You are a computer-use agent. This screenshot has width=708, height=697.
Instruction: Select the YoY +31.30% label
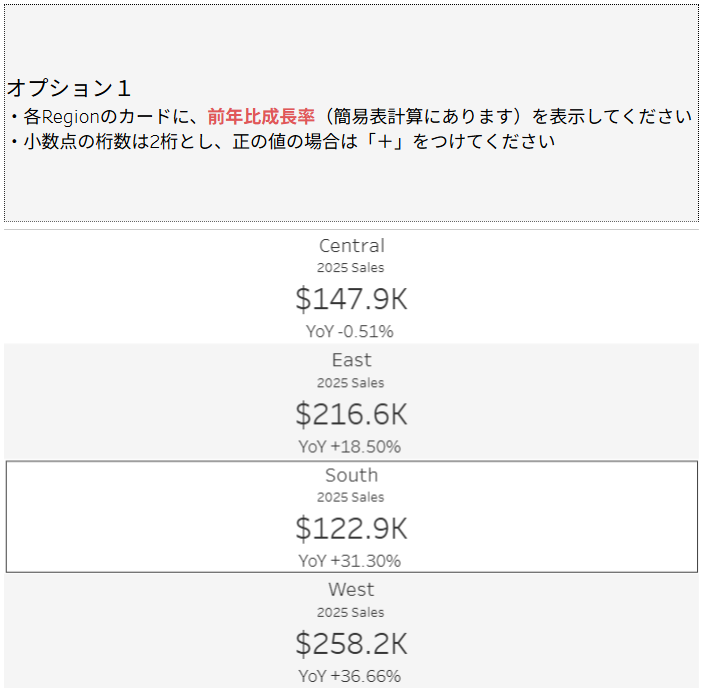[350, 561]
